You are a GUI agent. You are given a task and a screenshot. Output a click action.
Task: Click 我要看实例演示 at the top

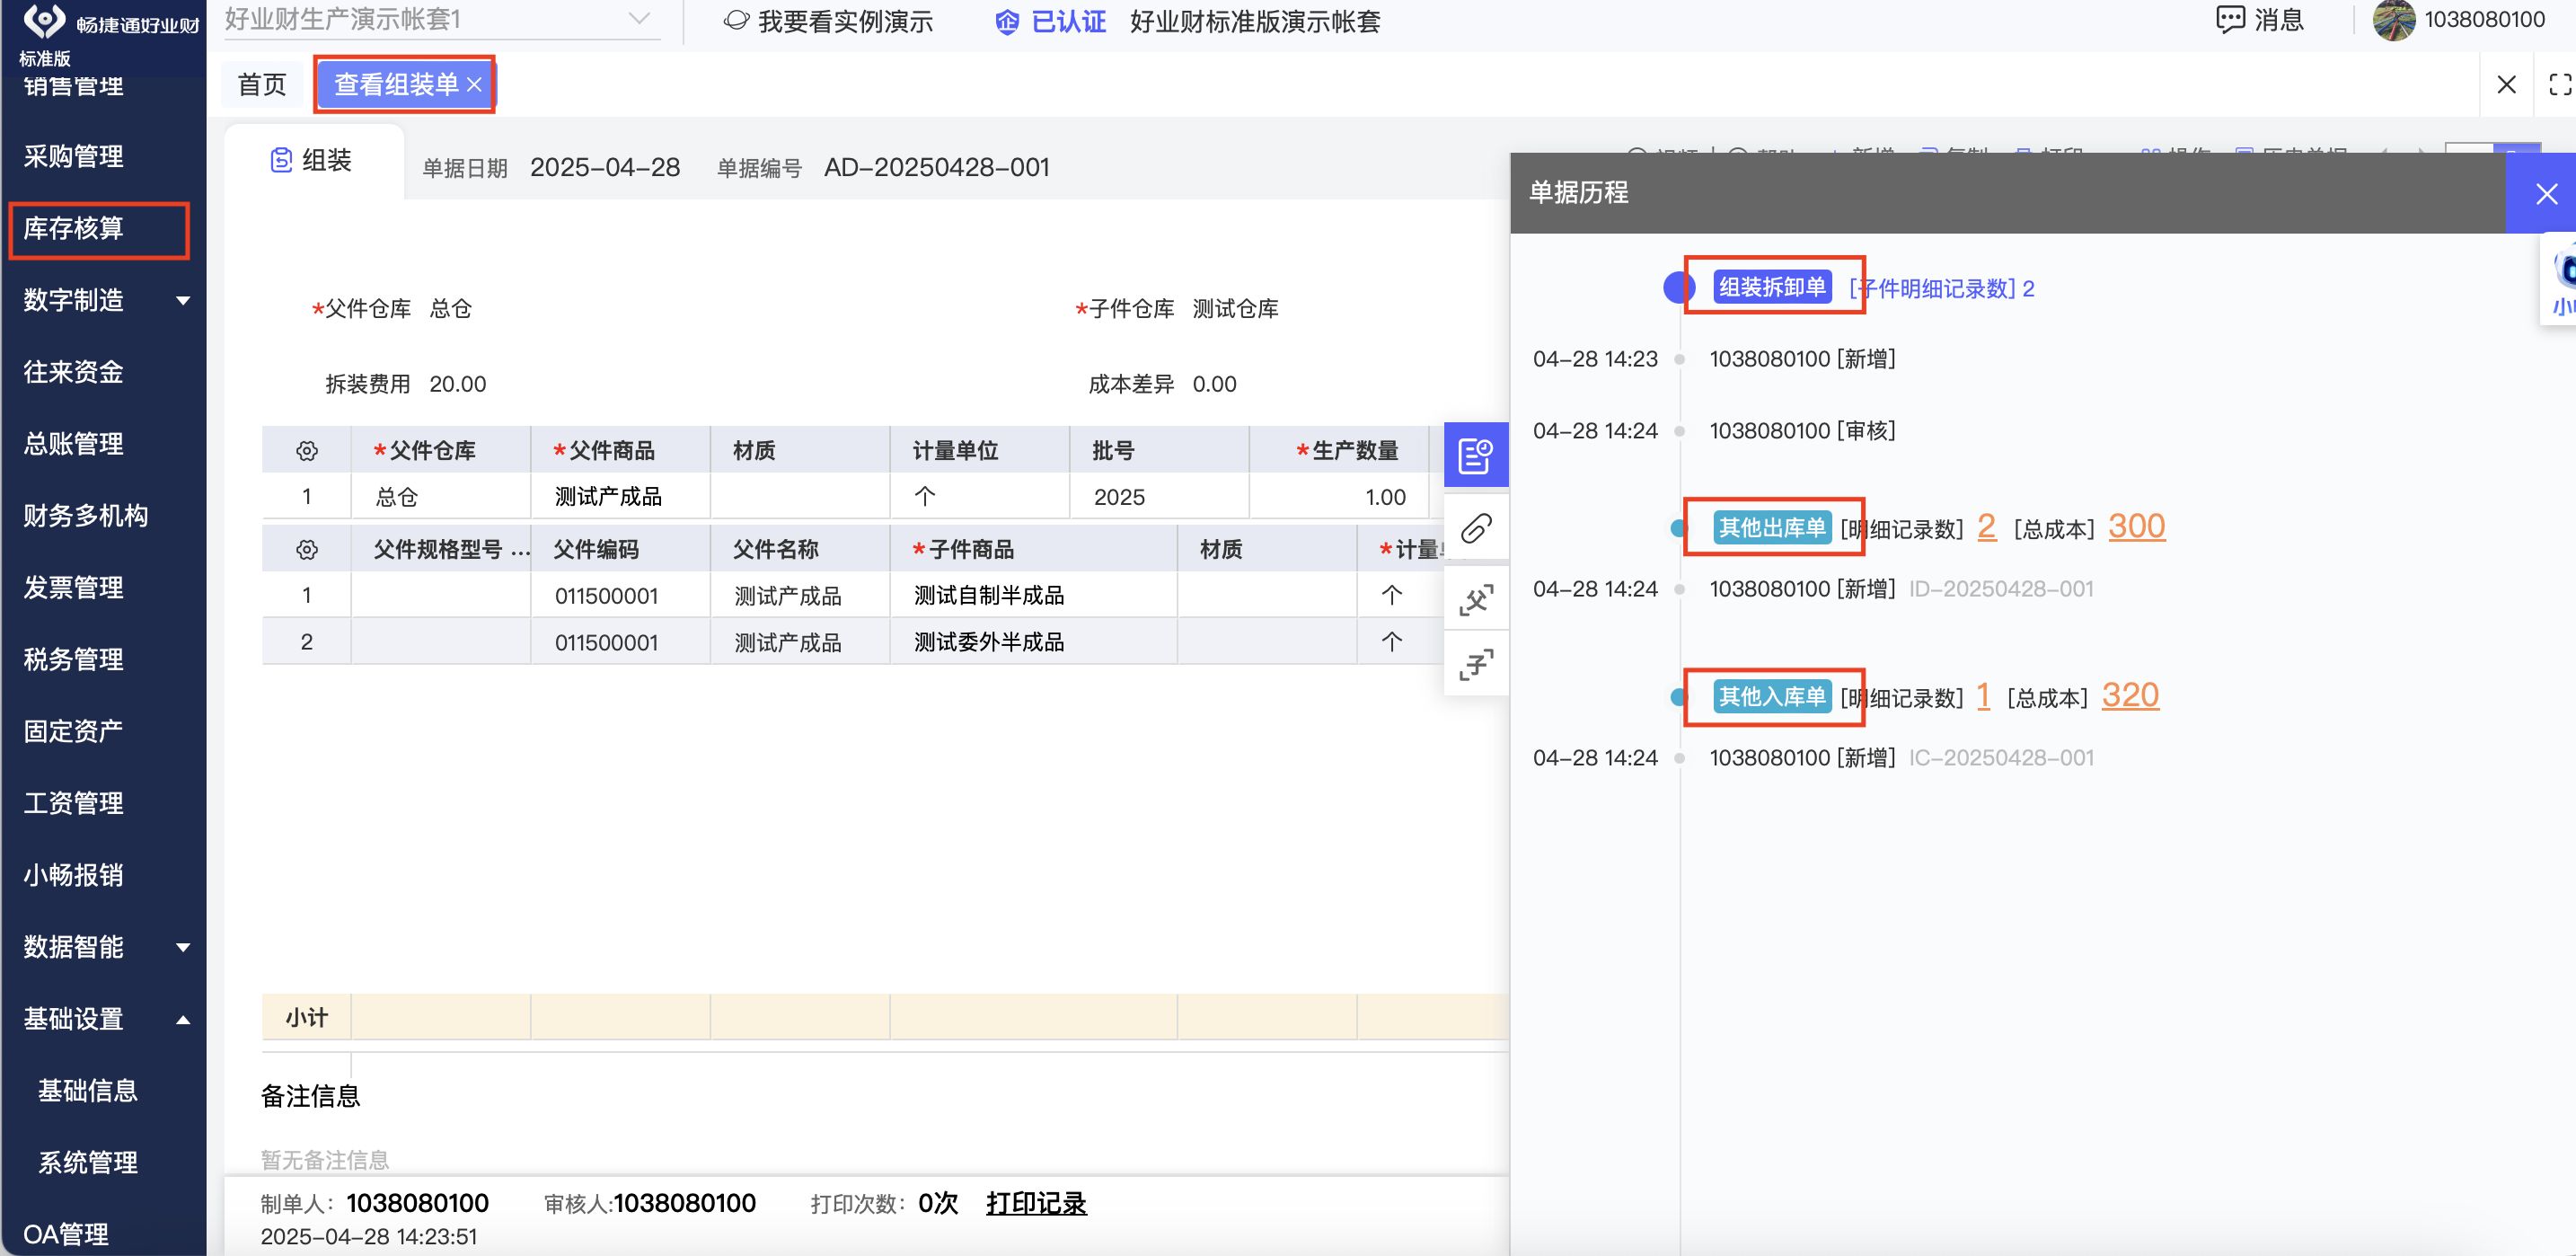pyautogui.click(x=844, y=21)
